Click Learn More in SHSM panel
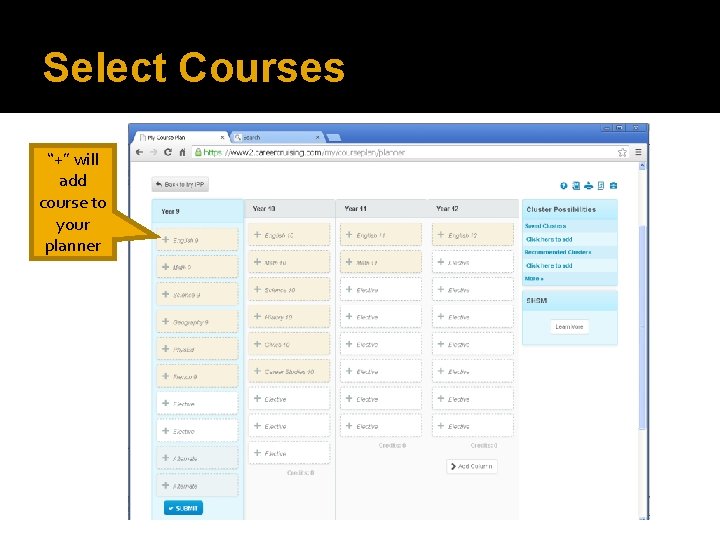 (569, 326)
